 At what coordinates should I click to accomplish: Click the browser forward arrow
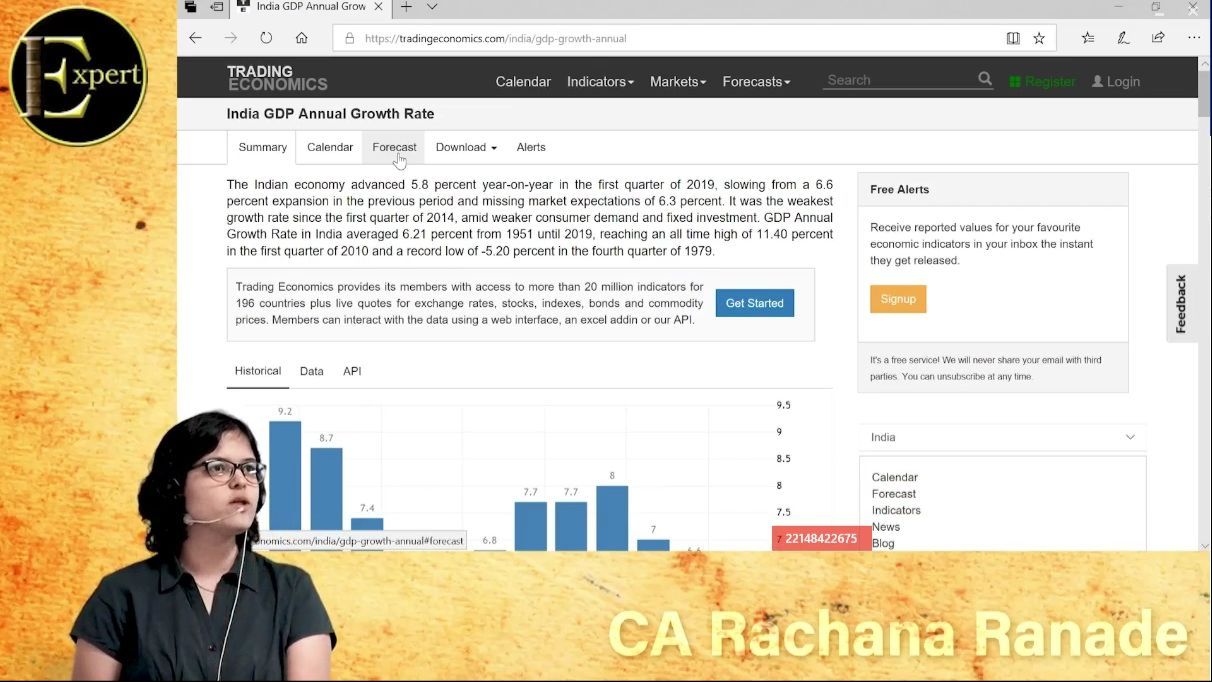tap(231, 38)
